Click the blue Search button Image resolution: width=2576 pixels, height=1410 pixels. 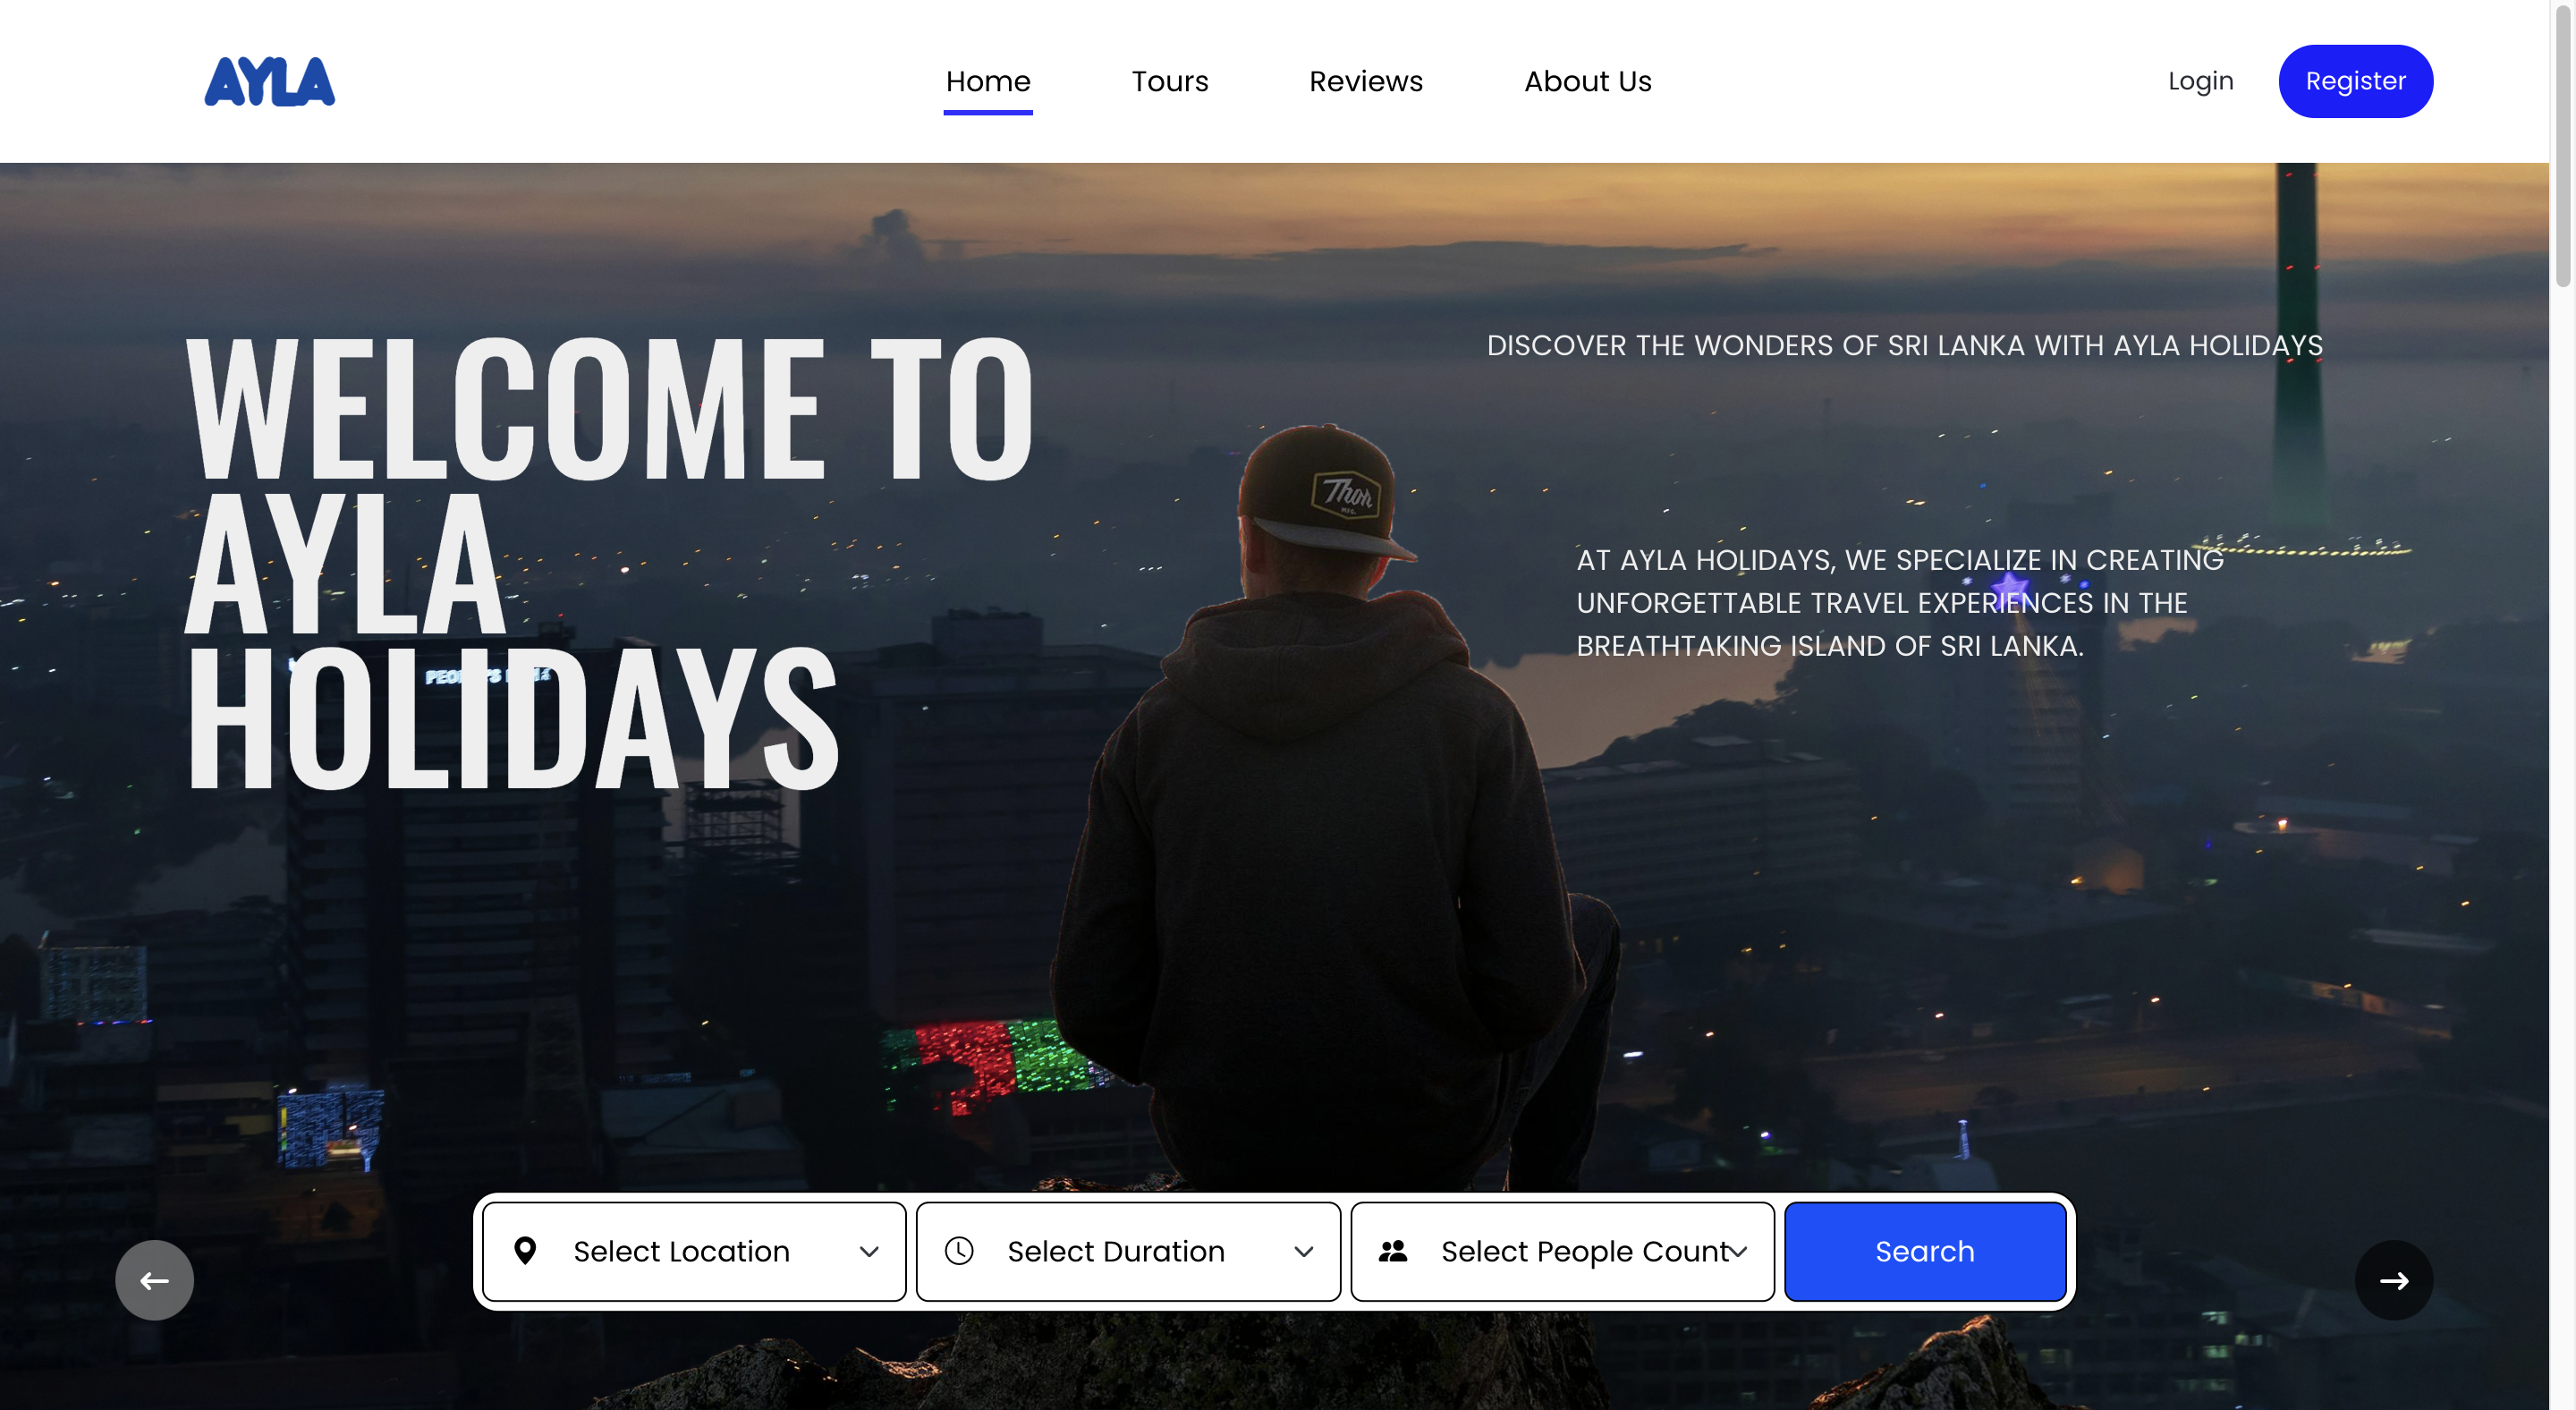1925,1251
